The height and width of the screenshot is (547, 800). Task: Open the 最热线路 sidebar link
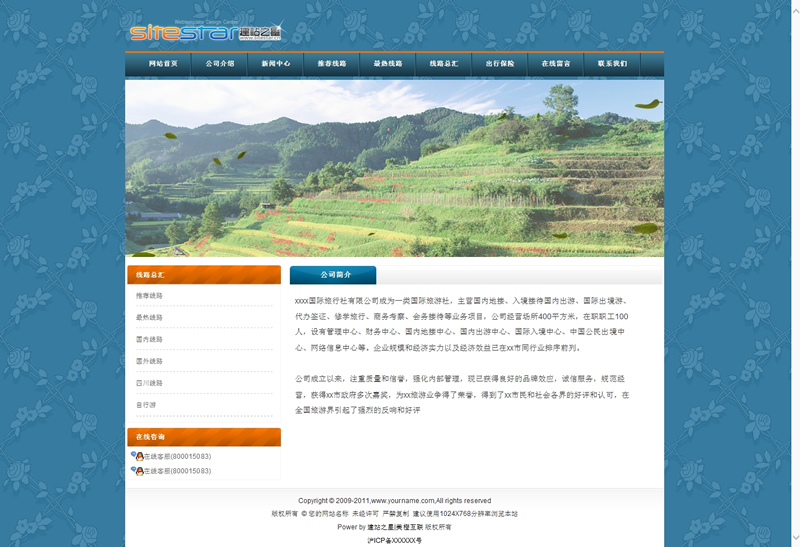pos(150,318)
